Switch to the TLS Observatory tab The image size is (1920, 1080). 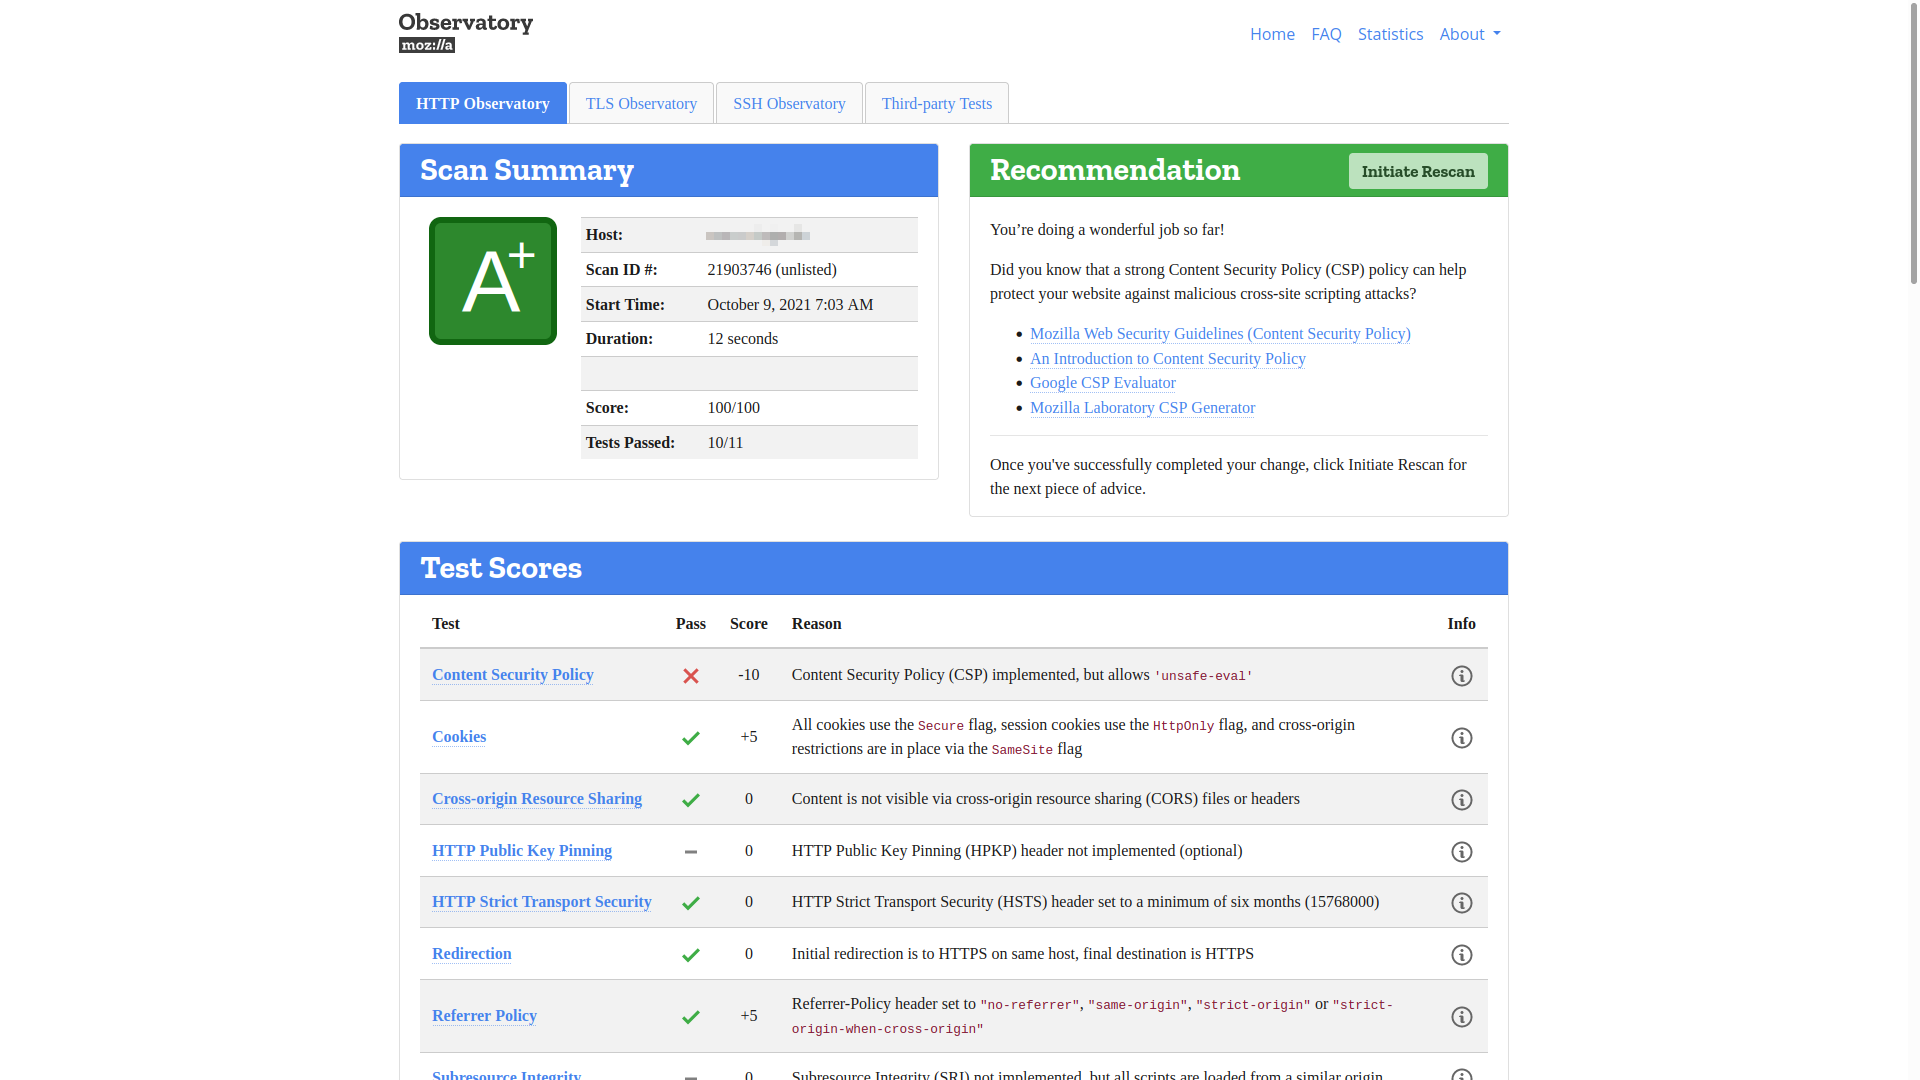641,103
